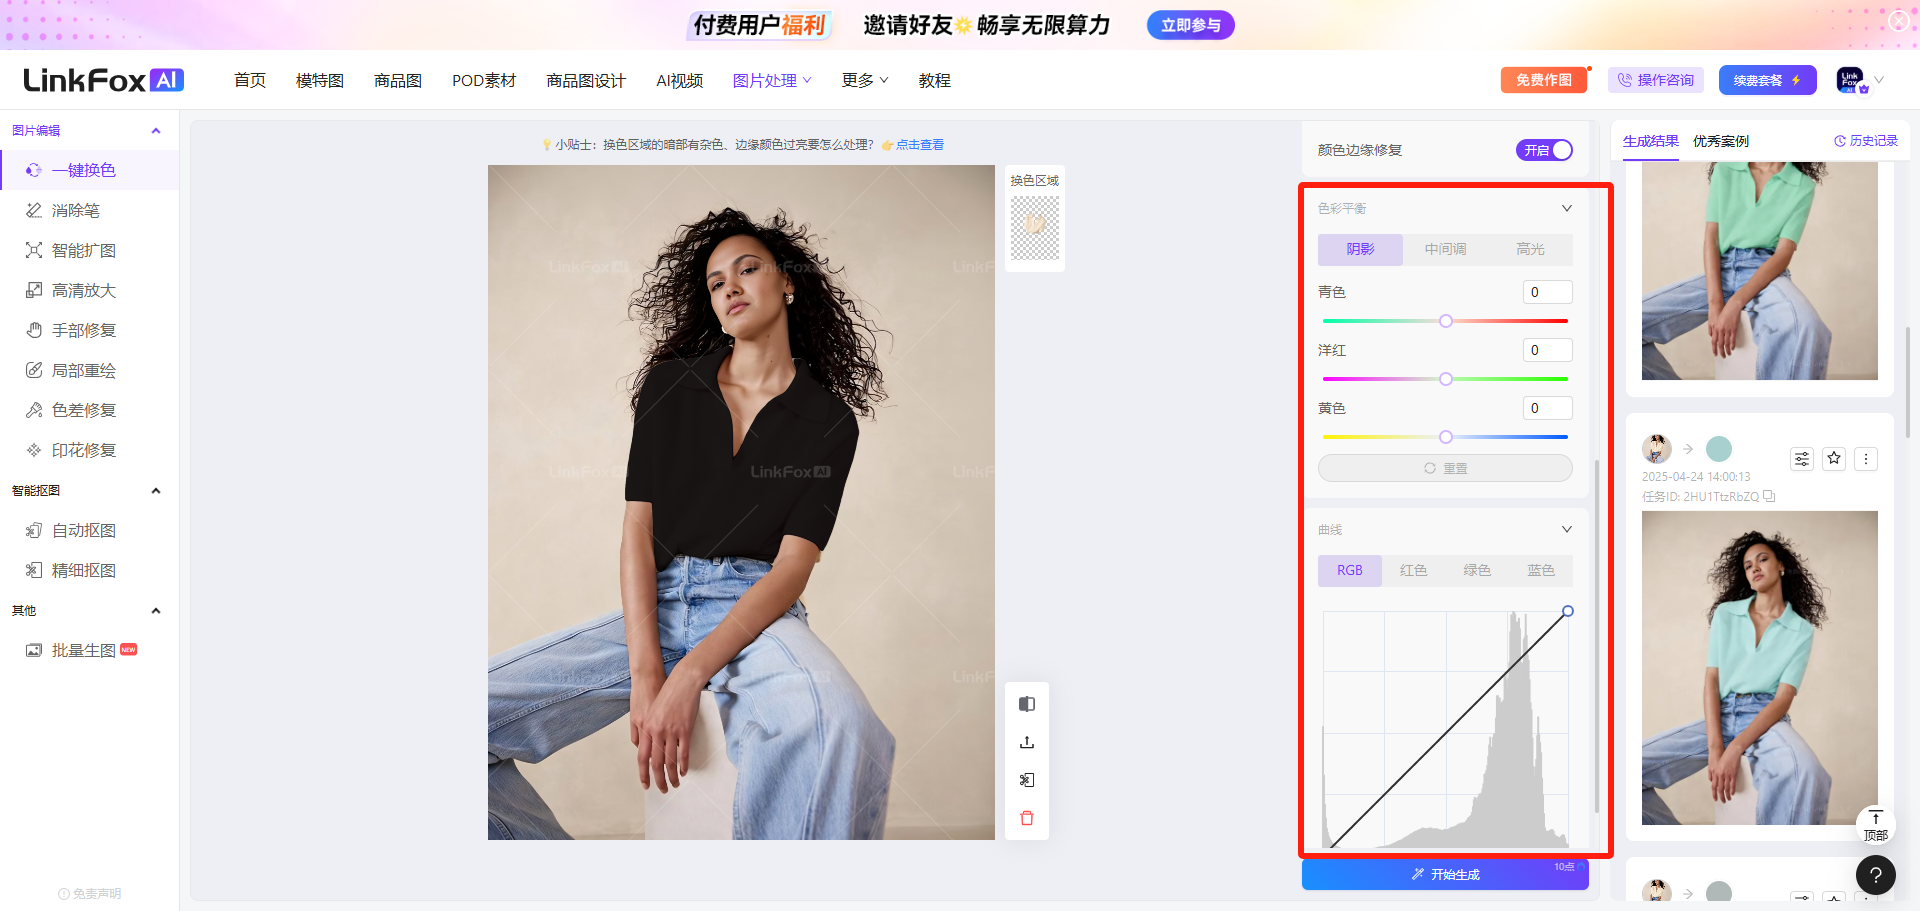This screenshot has height=911, width=1920.
Task: Open three-dot menu on result card
Action: (1866, 459)
